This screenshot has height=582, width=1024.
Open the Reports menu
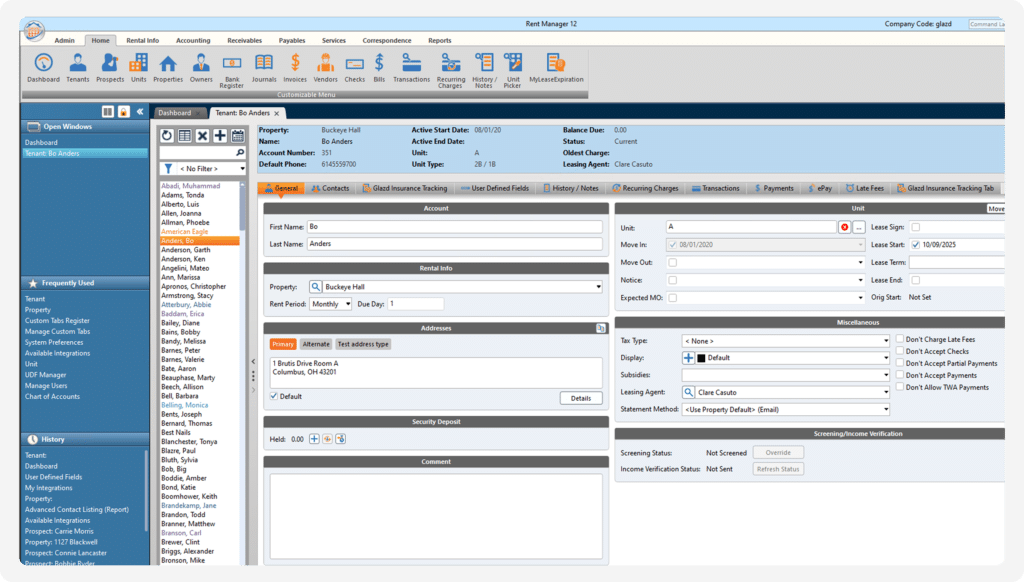[x=440, y=40]
